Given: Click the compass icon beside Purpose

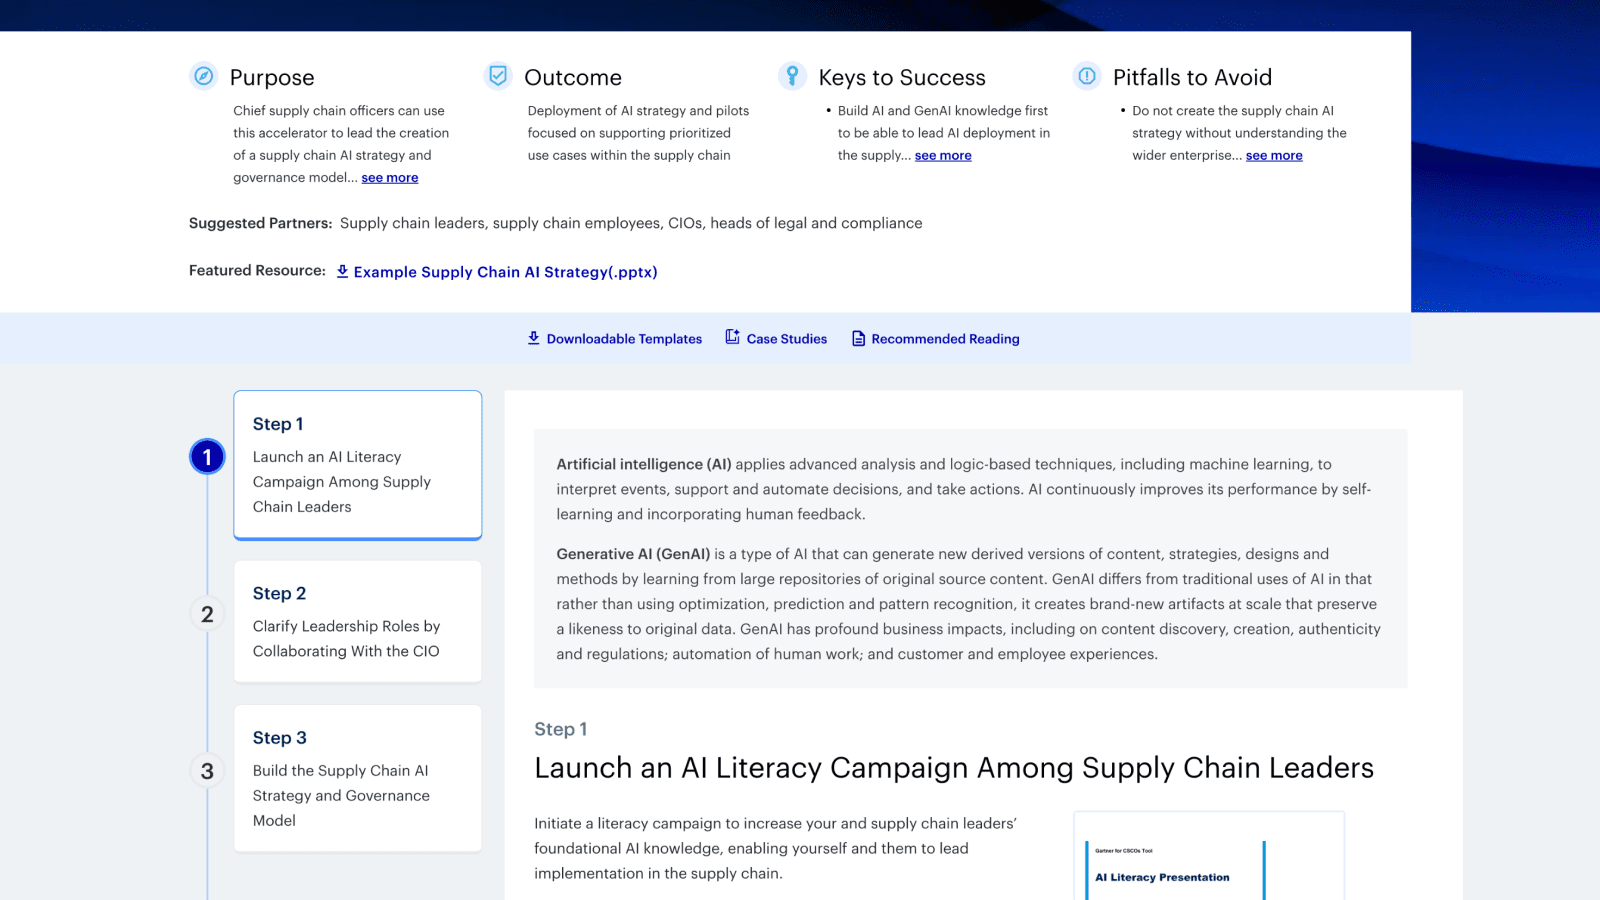Looking at the screenshot, I should (204, 76).
